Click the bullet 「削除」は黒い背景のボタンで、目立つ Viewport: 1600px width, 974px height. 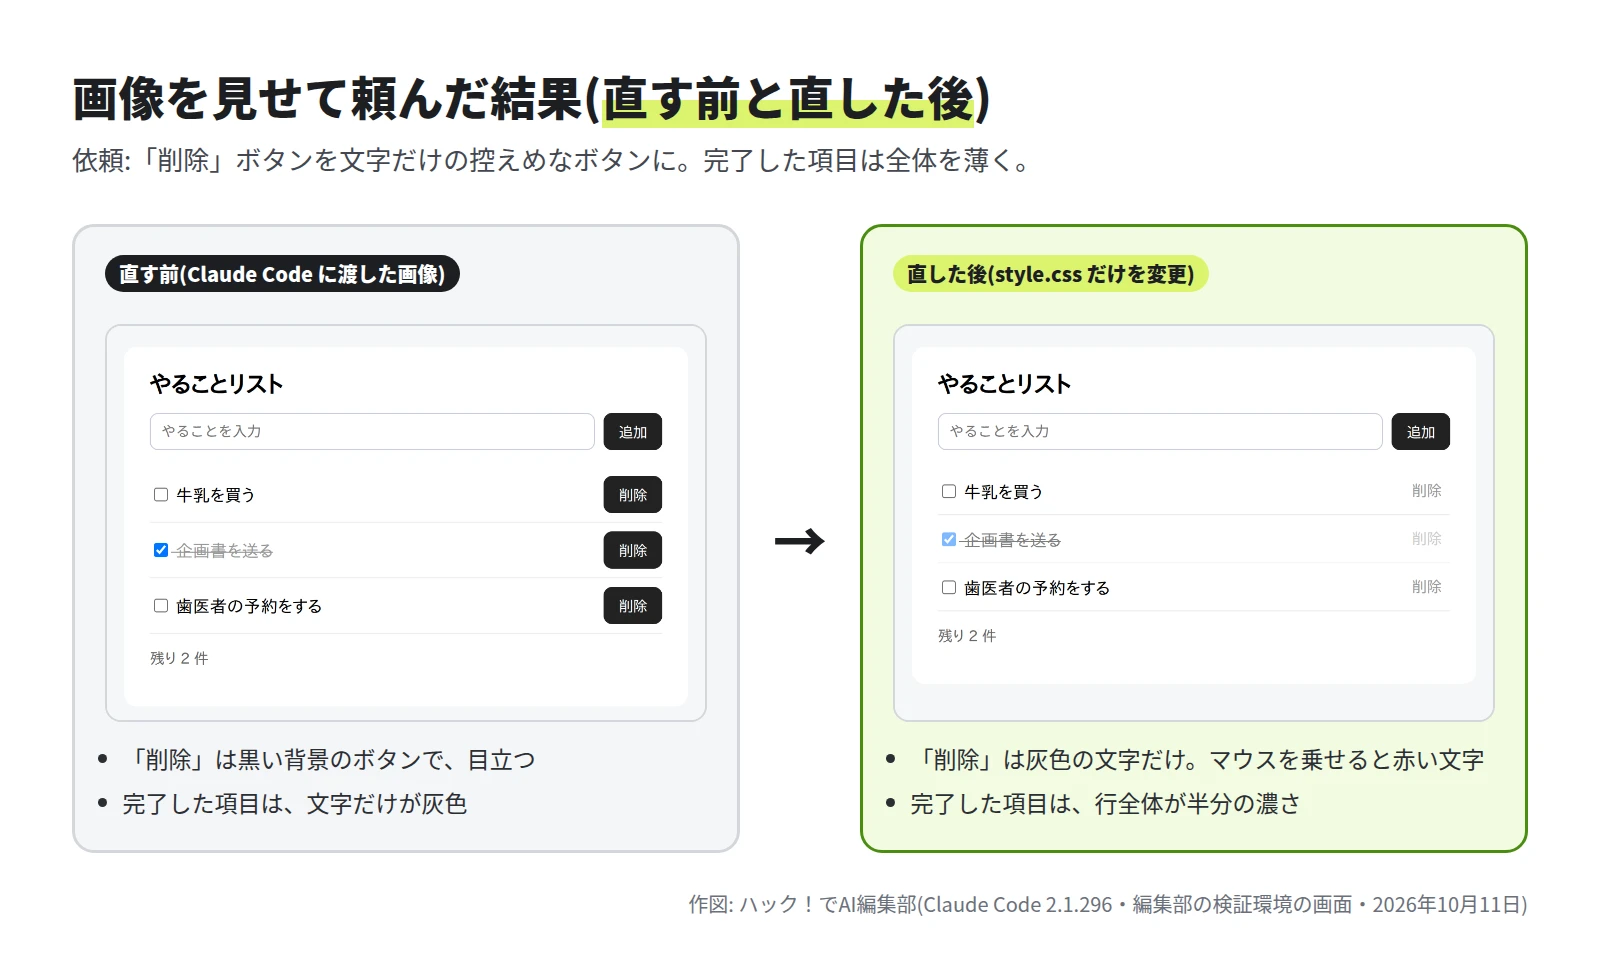click(329, 760)
